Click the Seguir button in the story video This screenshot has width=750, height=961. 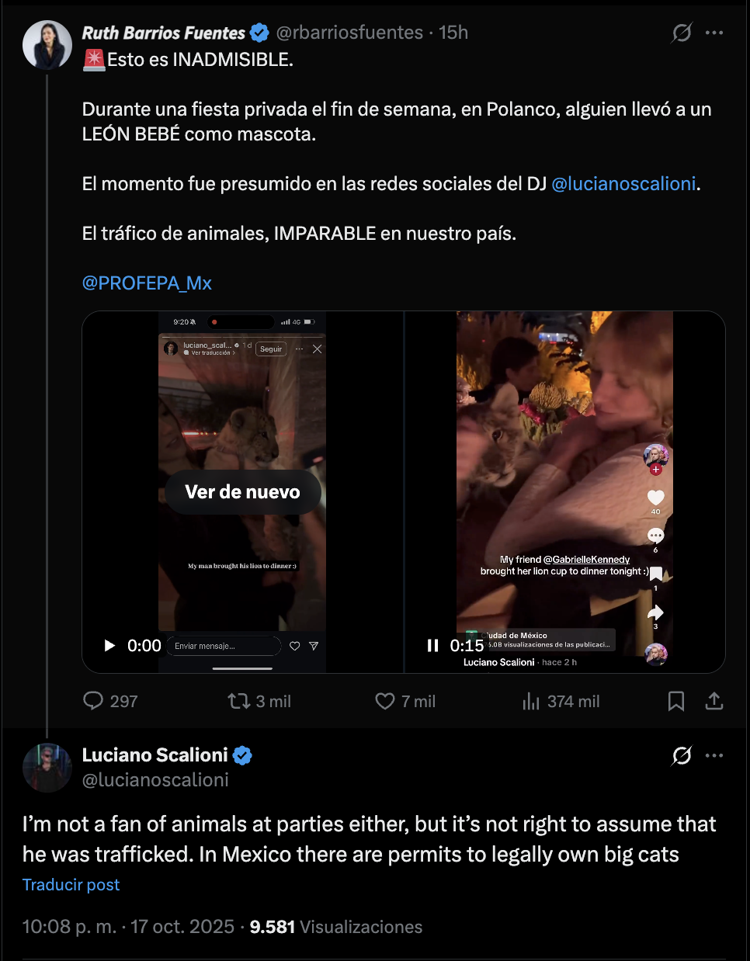tap(270, 349)
